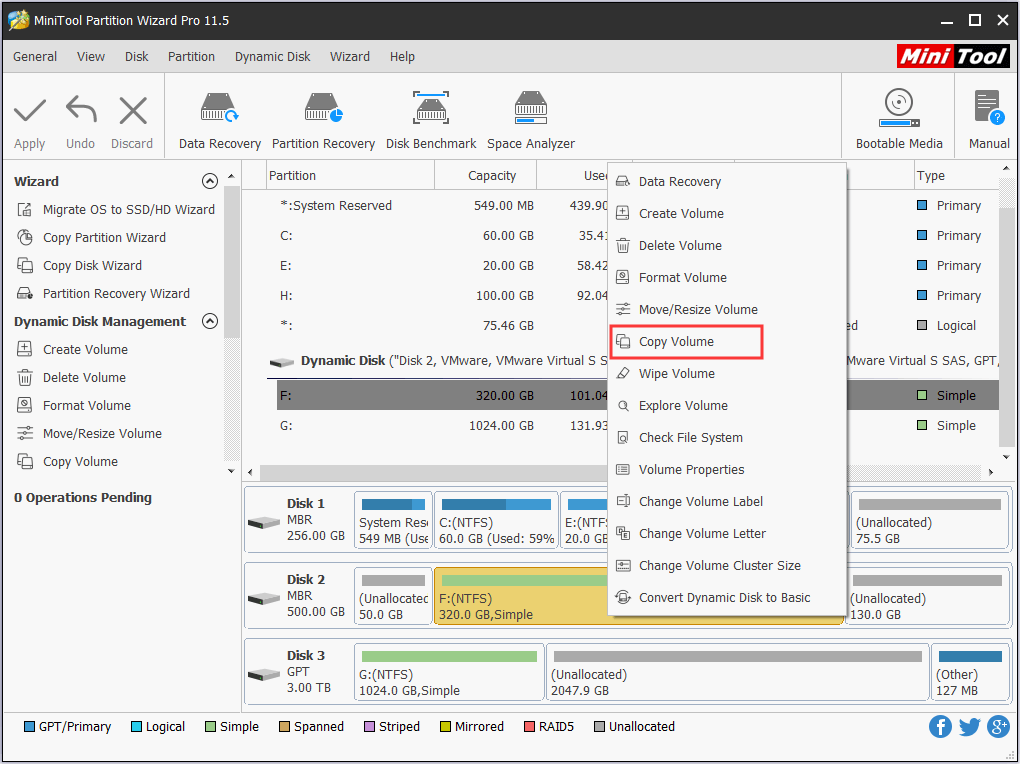Select the H: partition row
The image size is (1020, 764).
click(442, 295)
